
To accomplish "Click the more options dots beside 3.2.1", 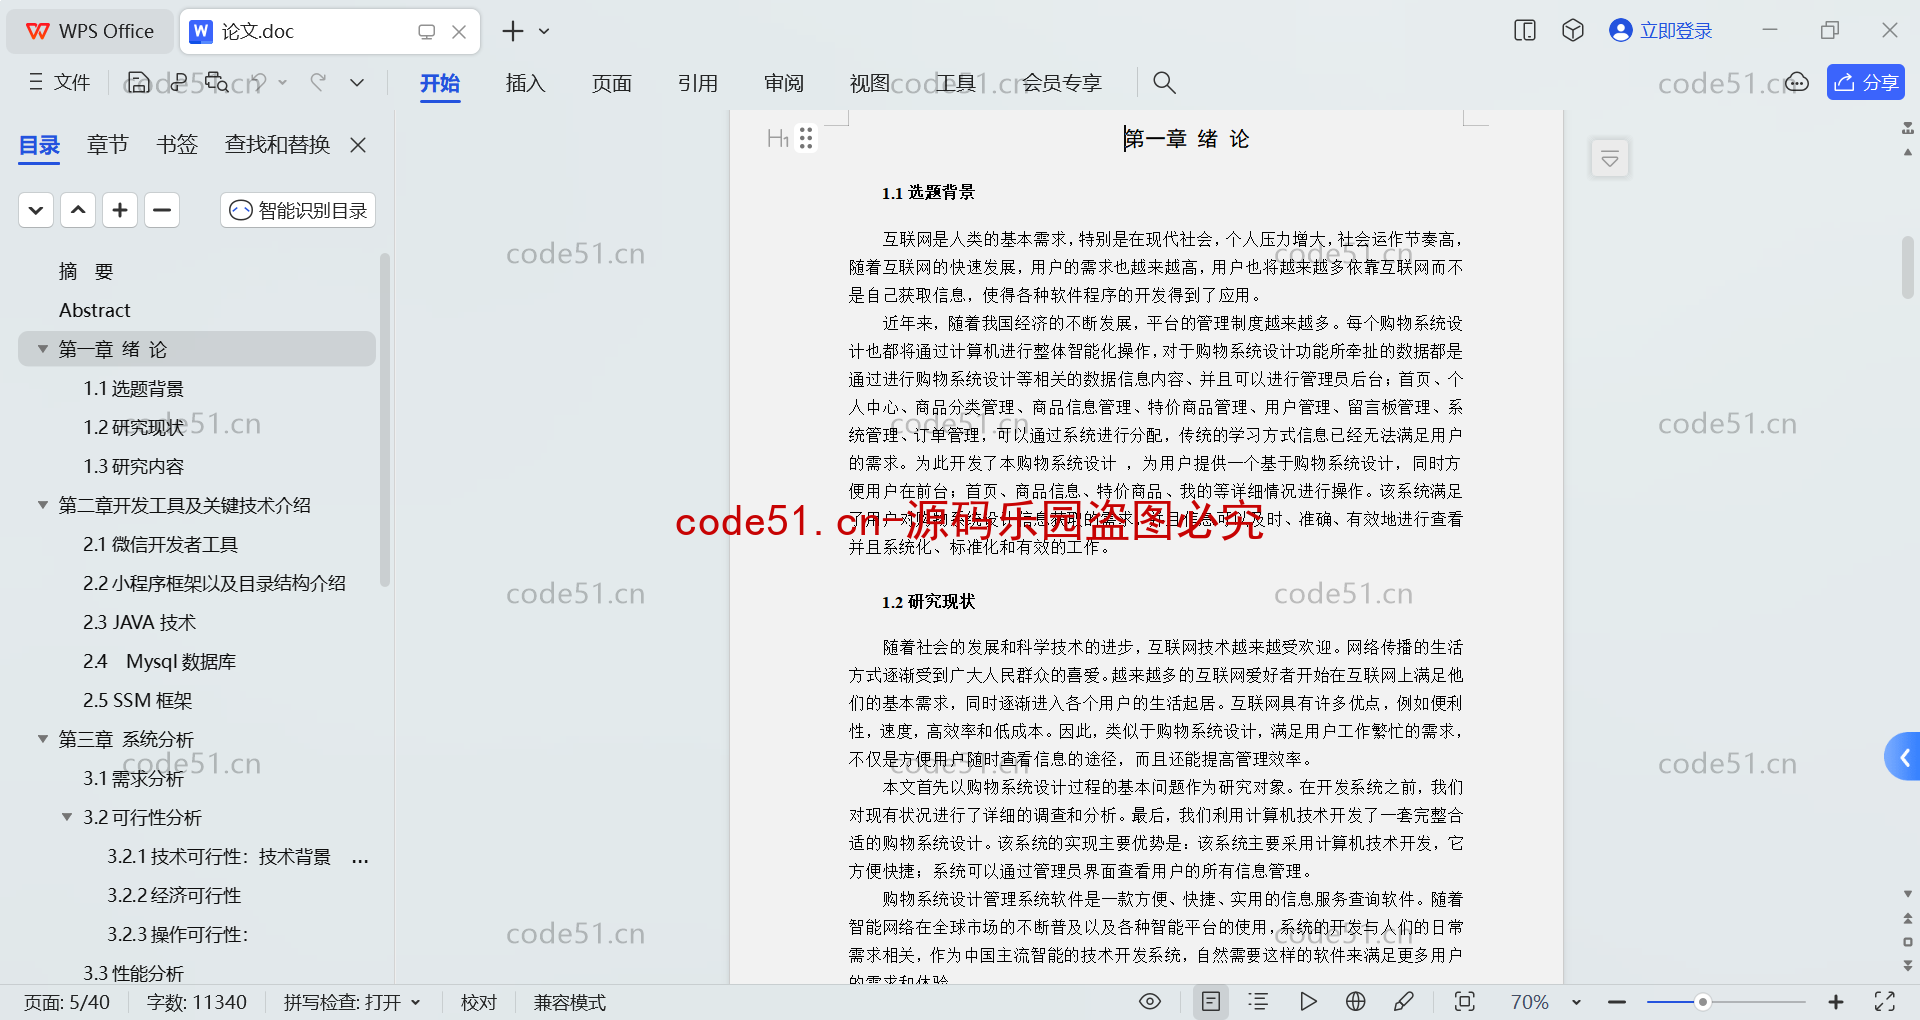I will [360, 858].
